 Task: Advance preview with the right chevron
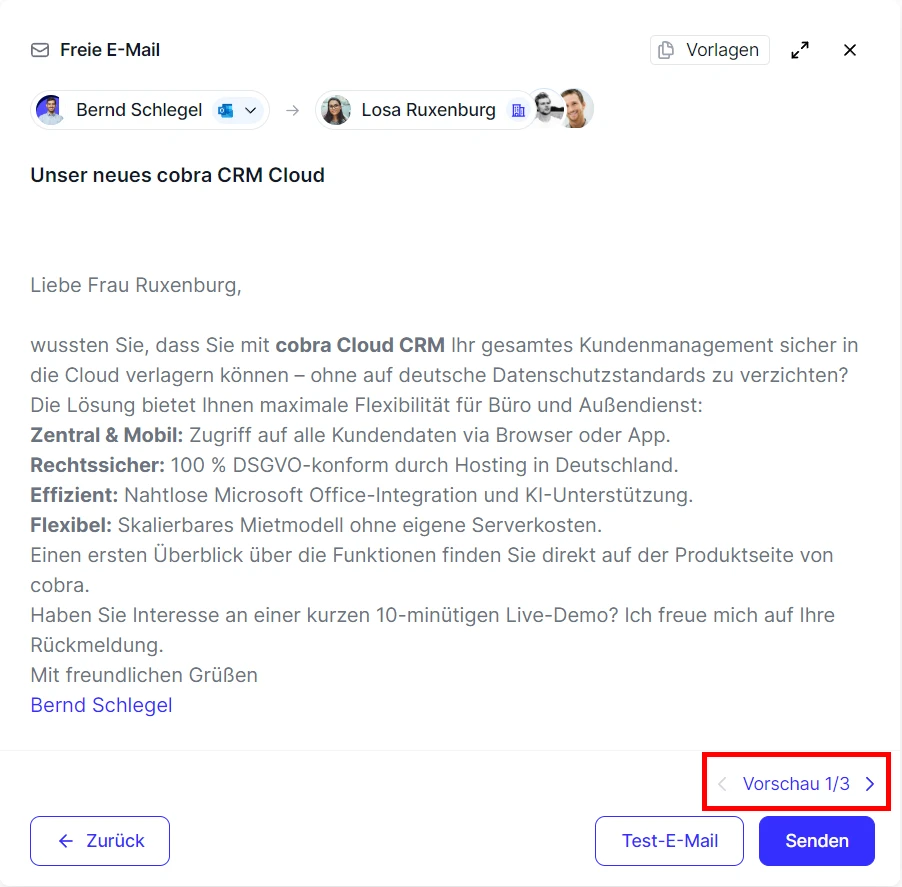tap(869, 783)
